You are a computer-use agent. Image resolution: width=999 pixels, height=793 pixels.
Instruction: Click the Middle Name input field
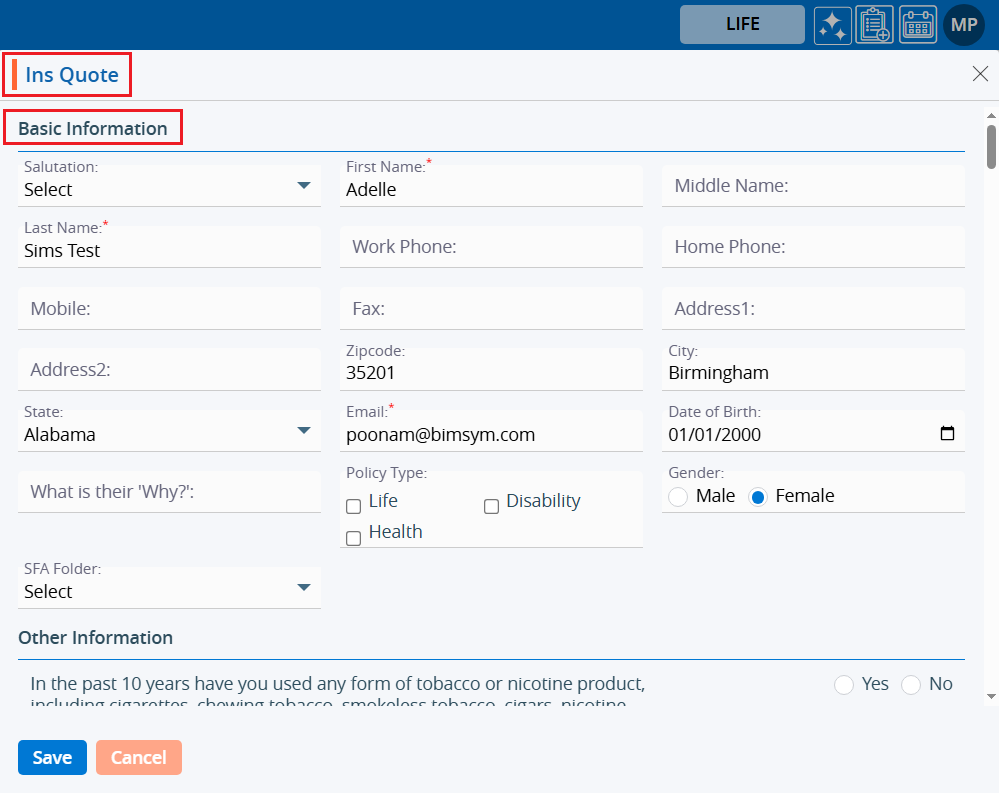[812, 186]
